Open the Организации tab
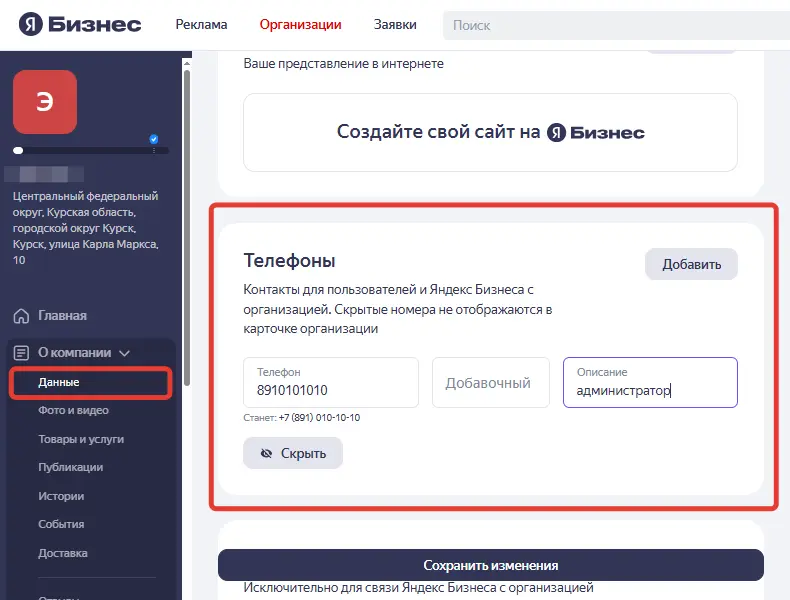Viewport: 790px width, 600px height. click(300, 25)
